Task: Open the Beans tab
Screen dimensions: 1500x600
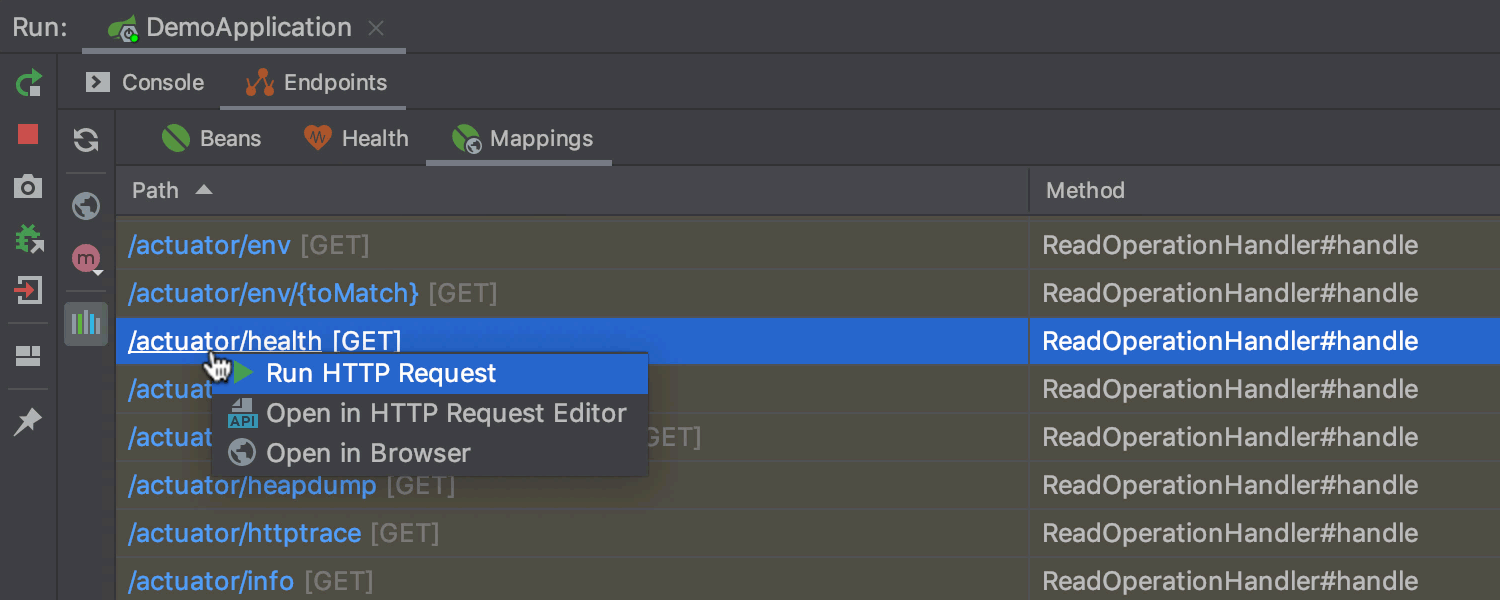Action: tap(212, 138)
